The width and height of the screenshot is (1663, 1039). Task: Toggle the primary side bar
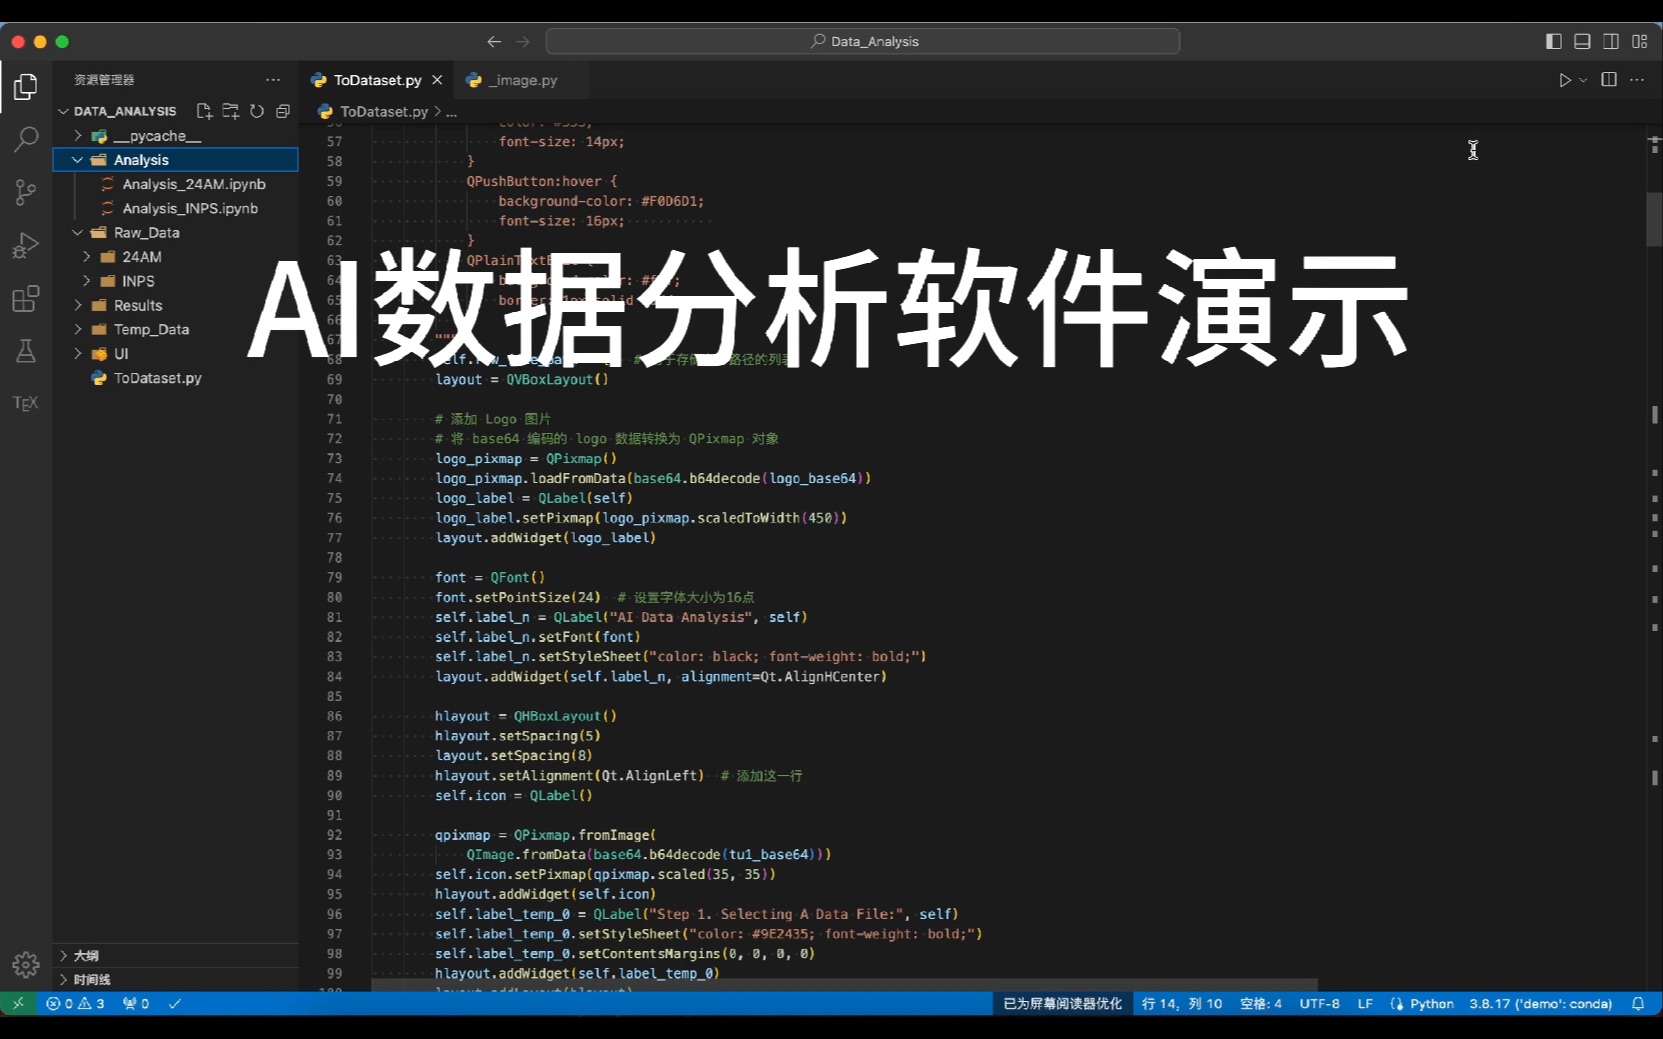(1553, 41)
